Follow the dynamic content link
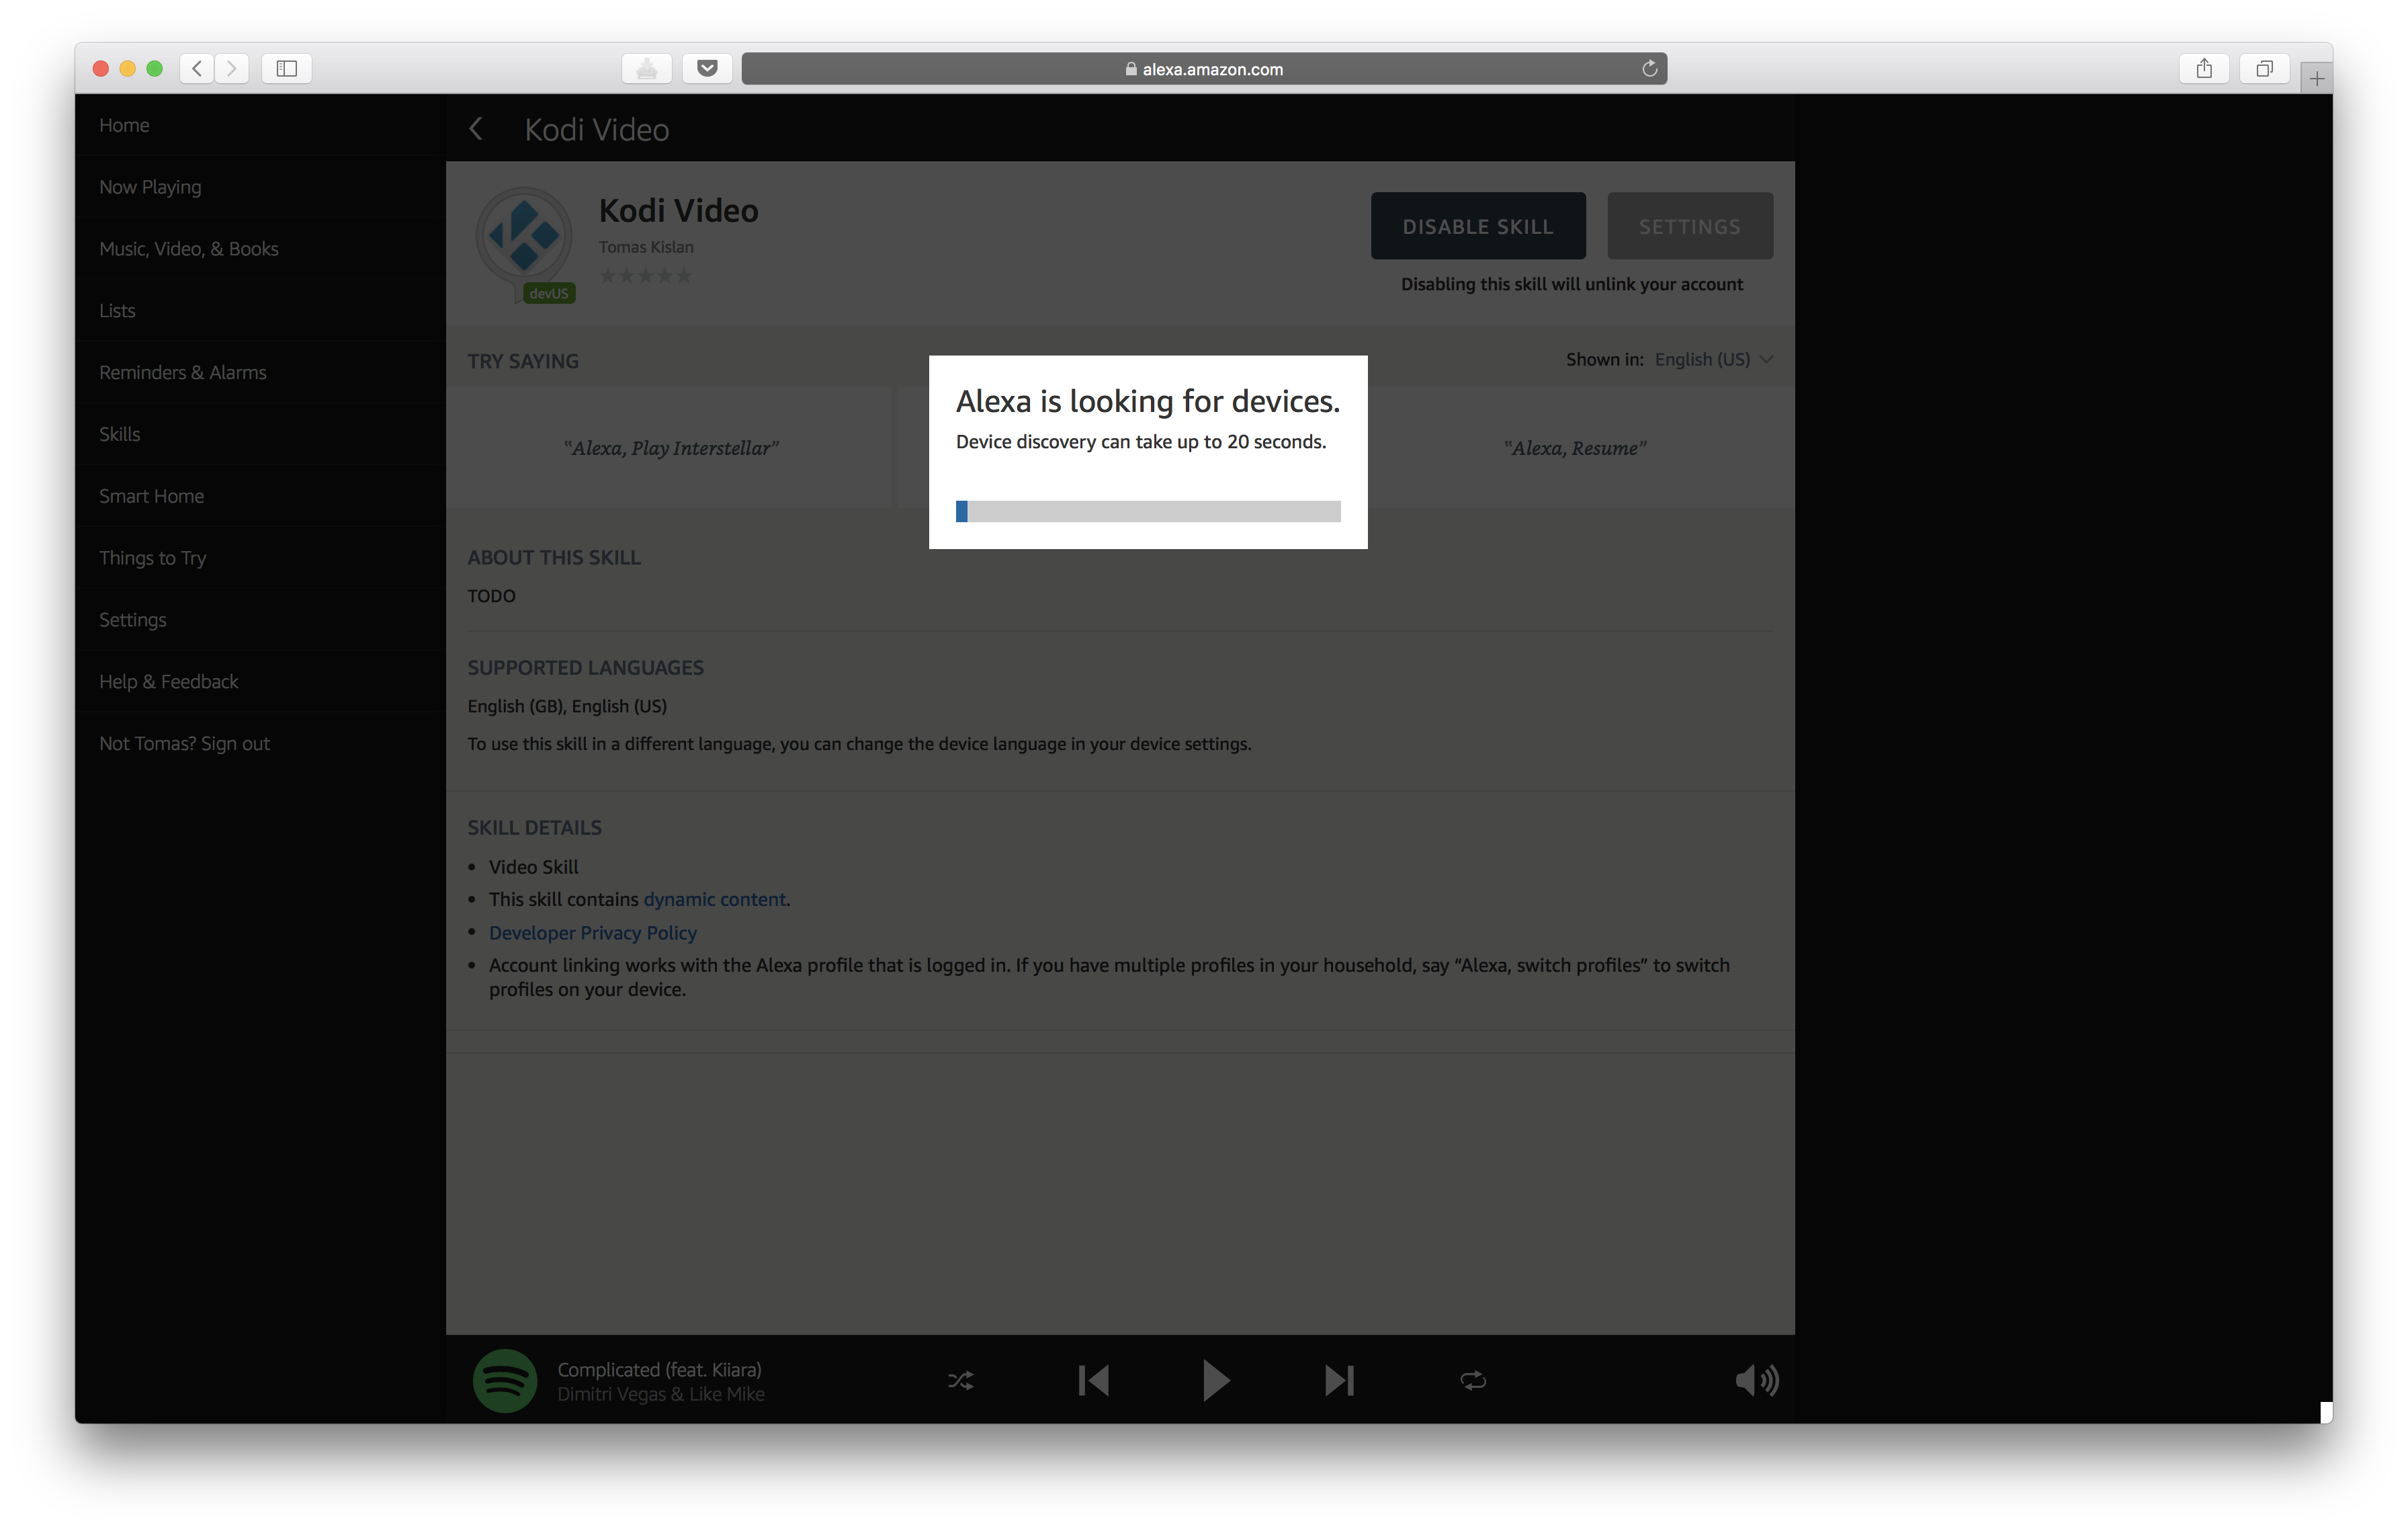This screenshot has width=2408, height=1531. [714, 899]
